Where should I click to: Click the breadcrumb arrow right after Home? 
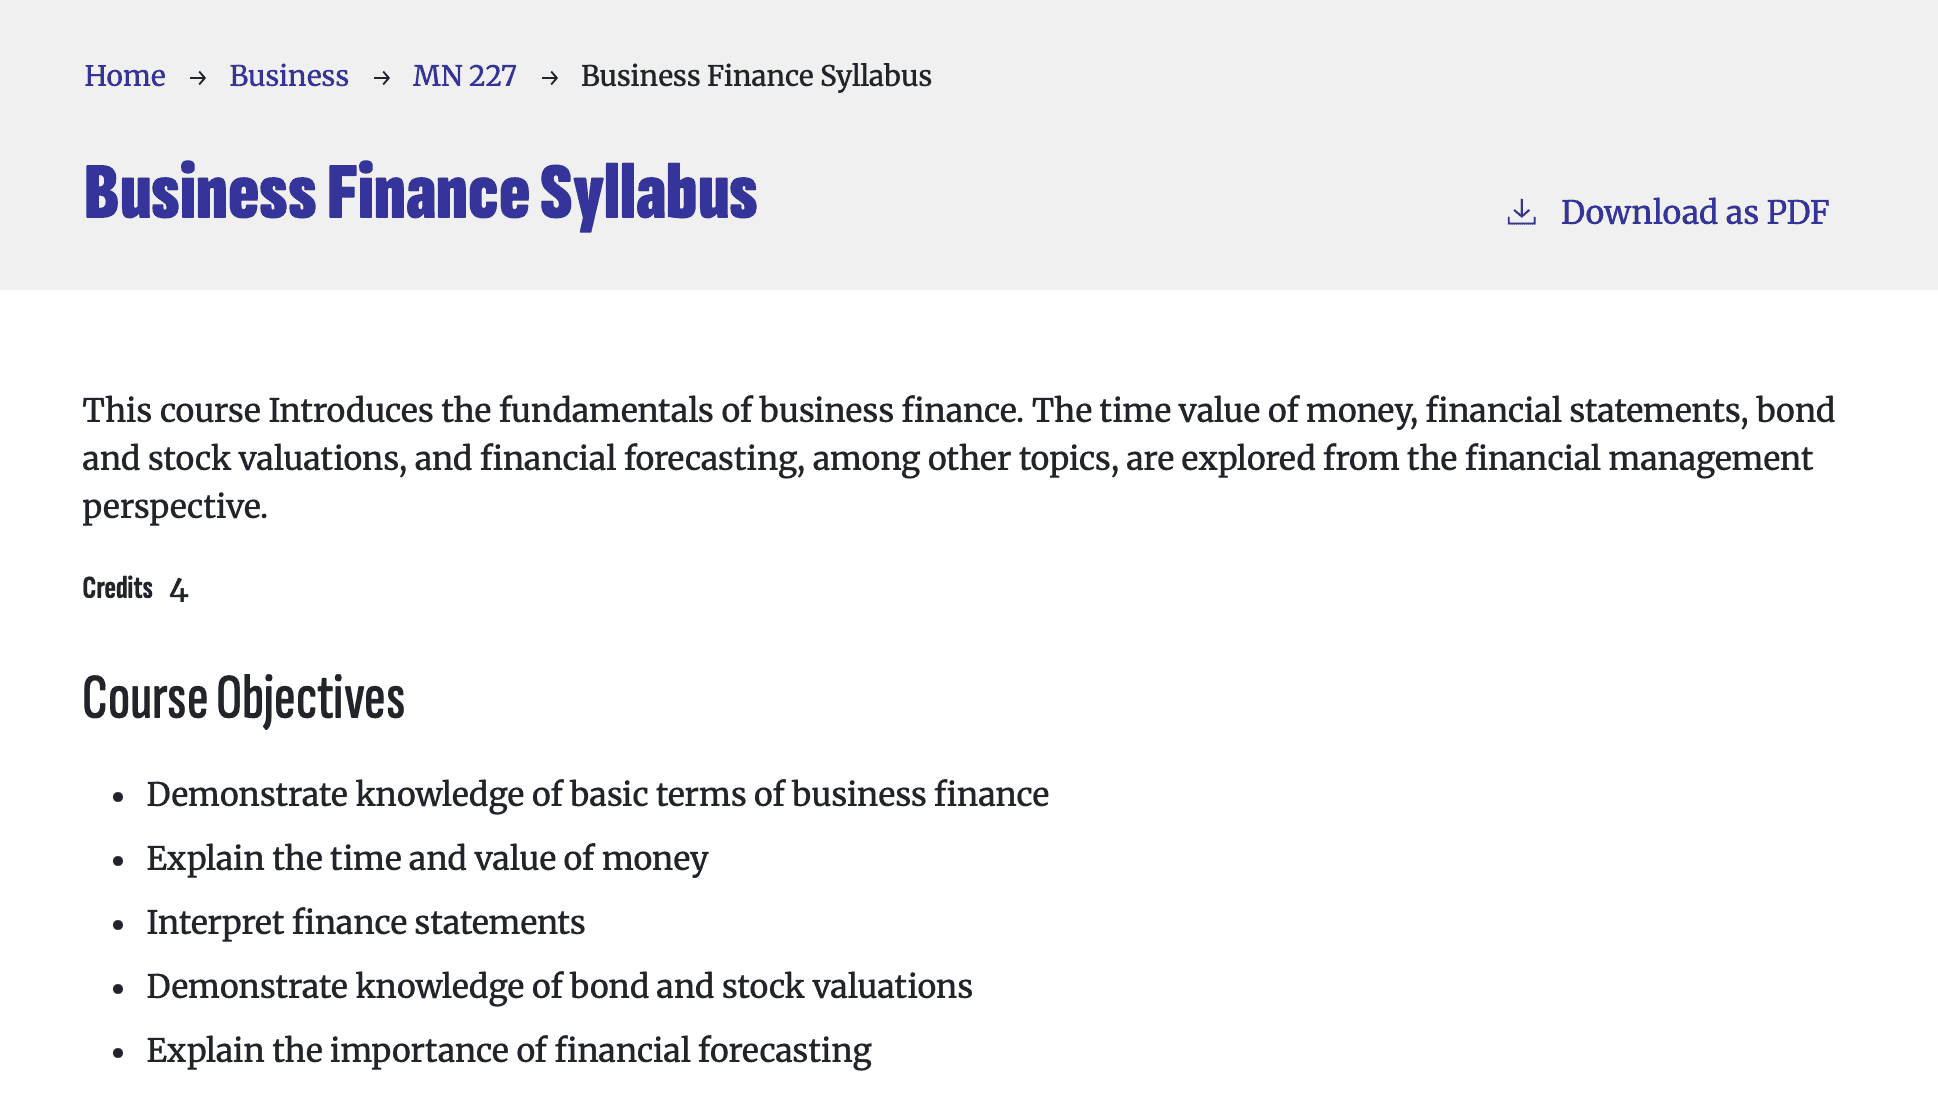coord(198,77)
